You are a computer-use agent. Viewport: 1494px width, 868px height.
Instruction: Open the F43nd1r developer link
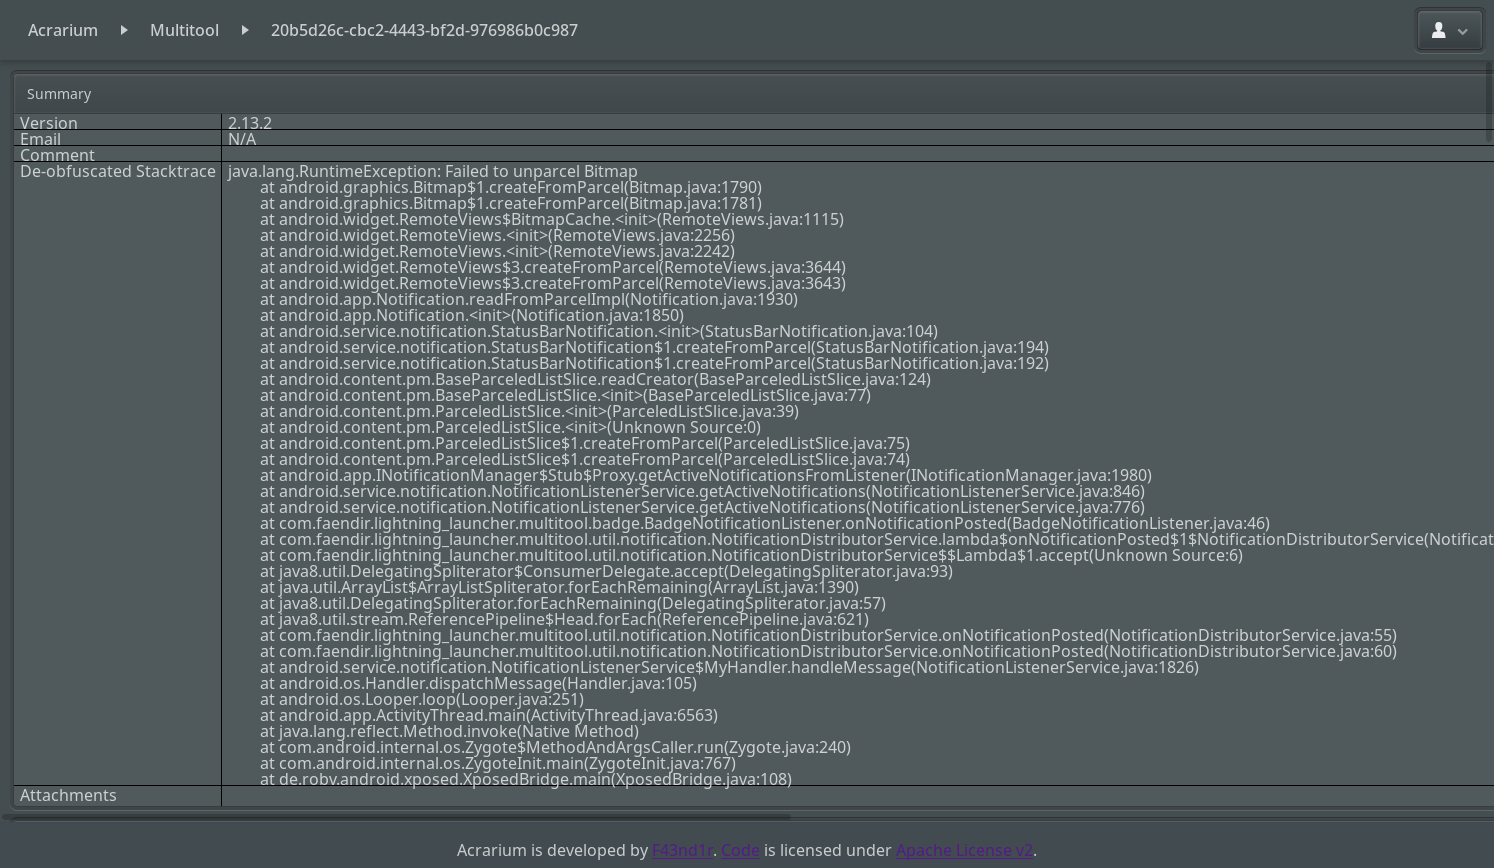pos(682,850)
